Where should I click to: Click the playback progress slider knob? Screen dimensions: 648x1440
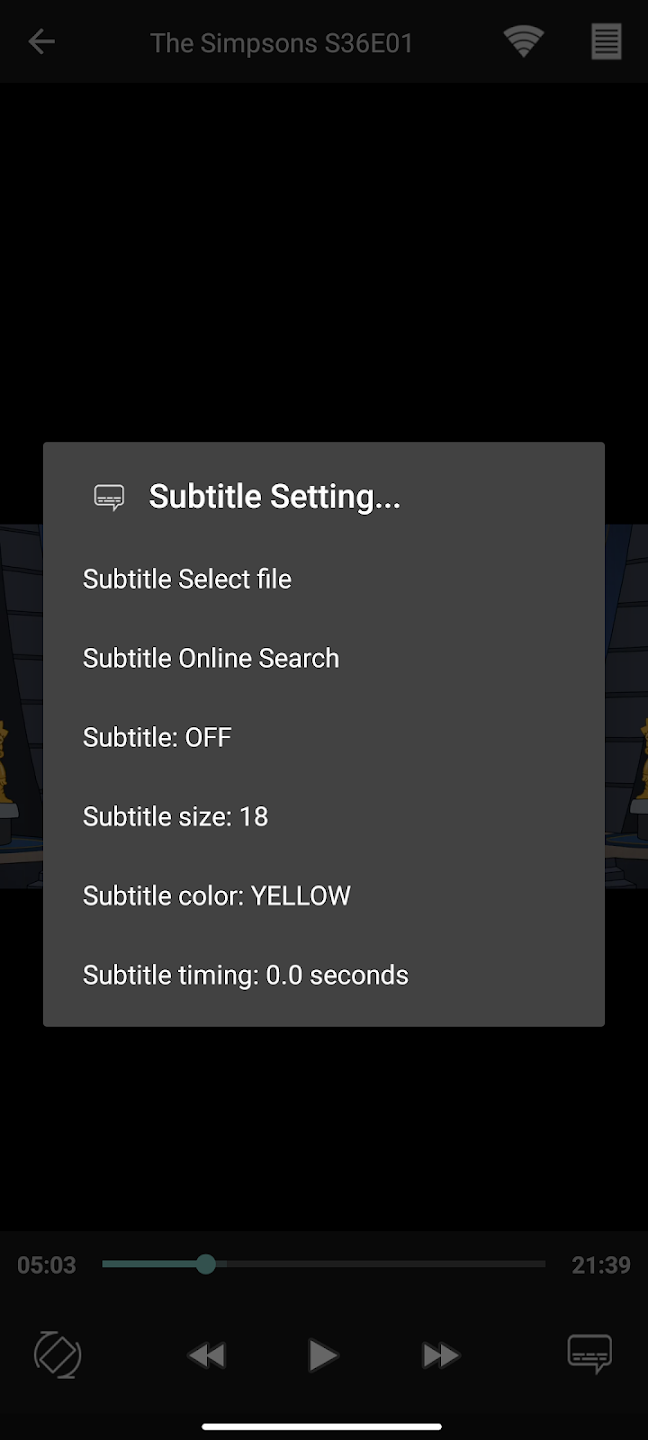click(206, 1264)
